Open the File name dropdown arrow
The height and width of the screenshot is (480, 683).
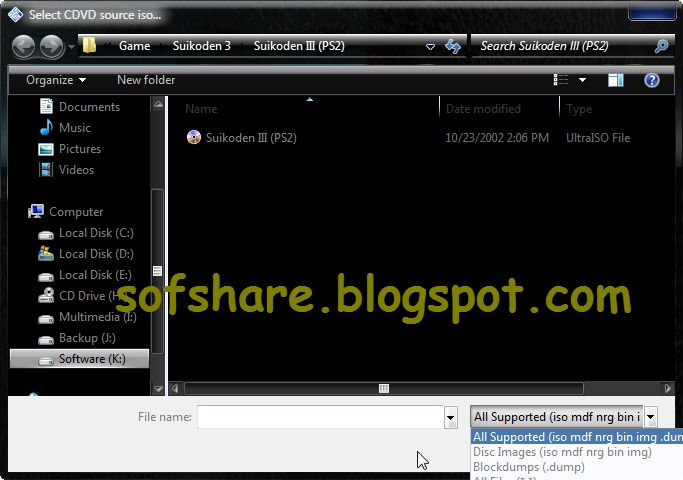tap(451, 418)
